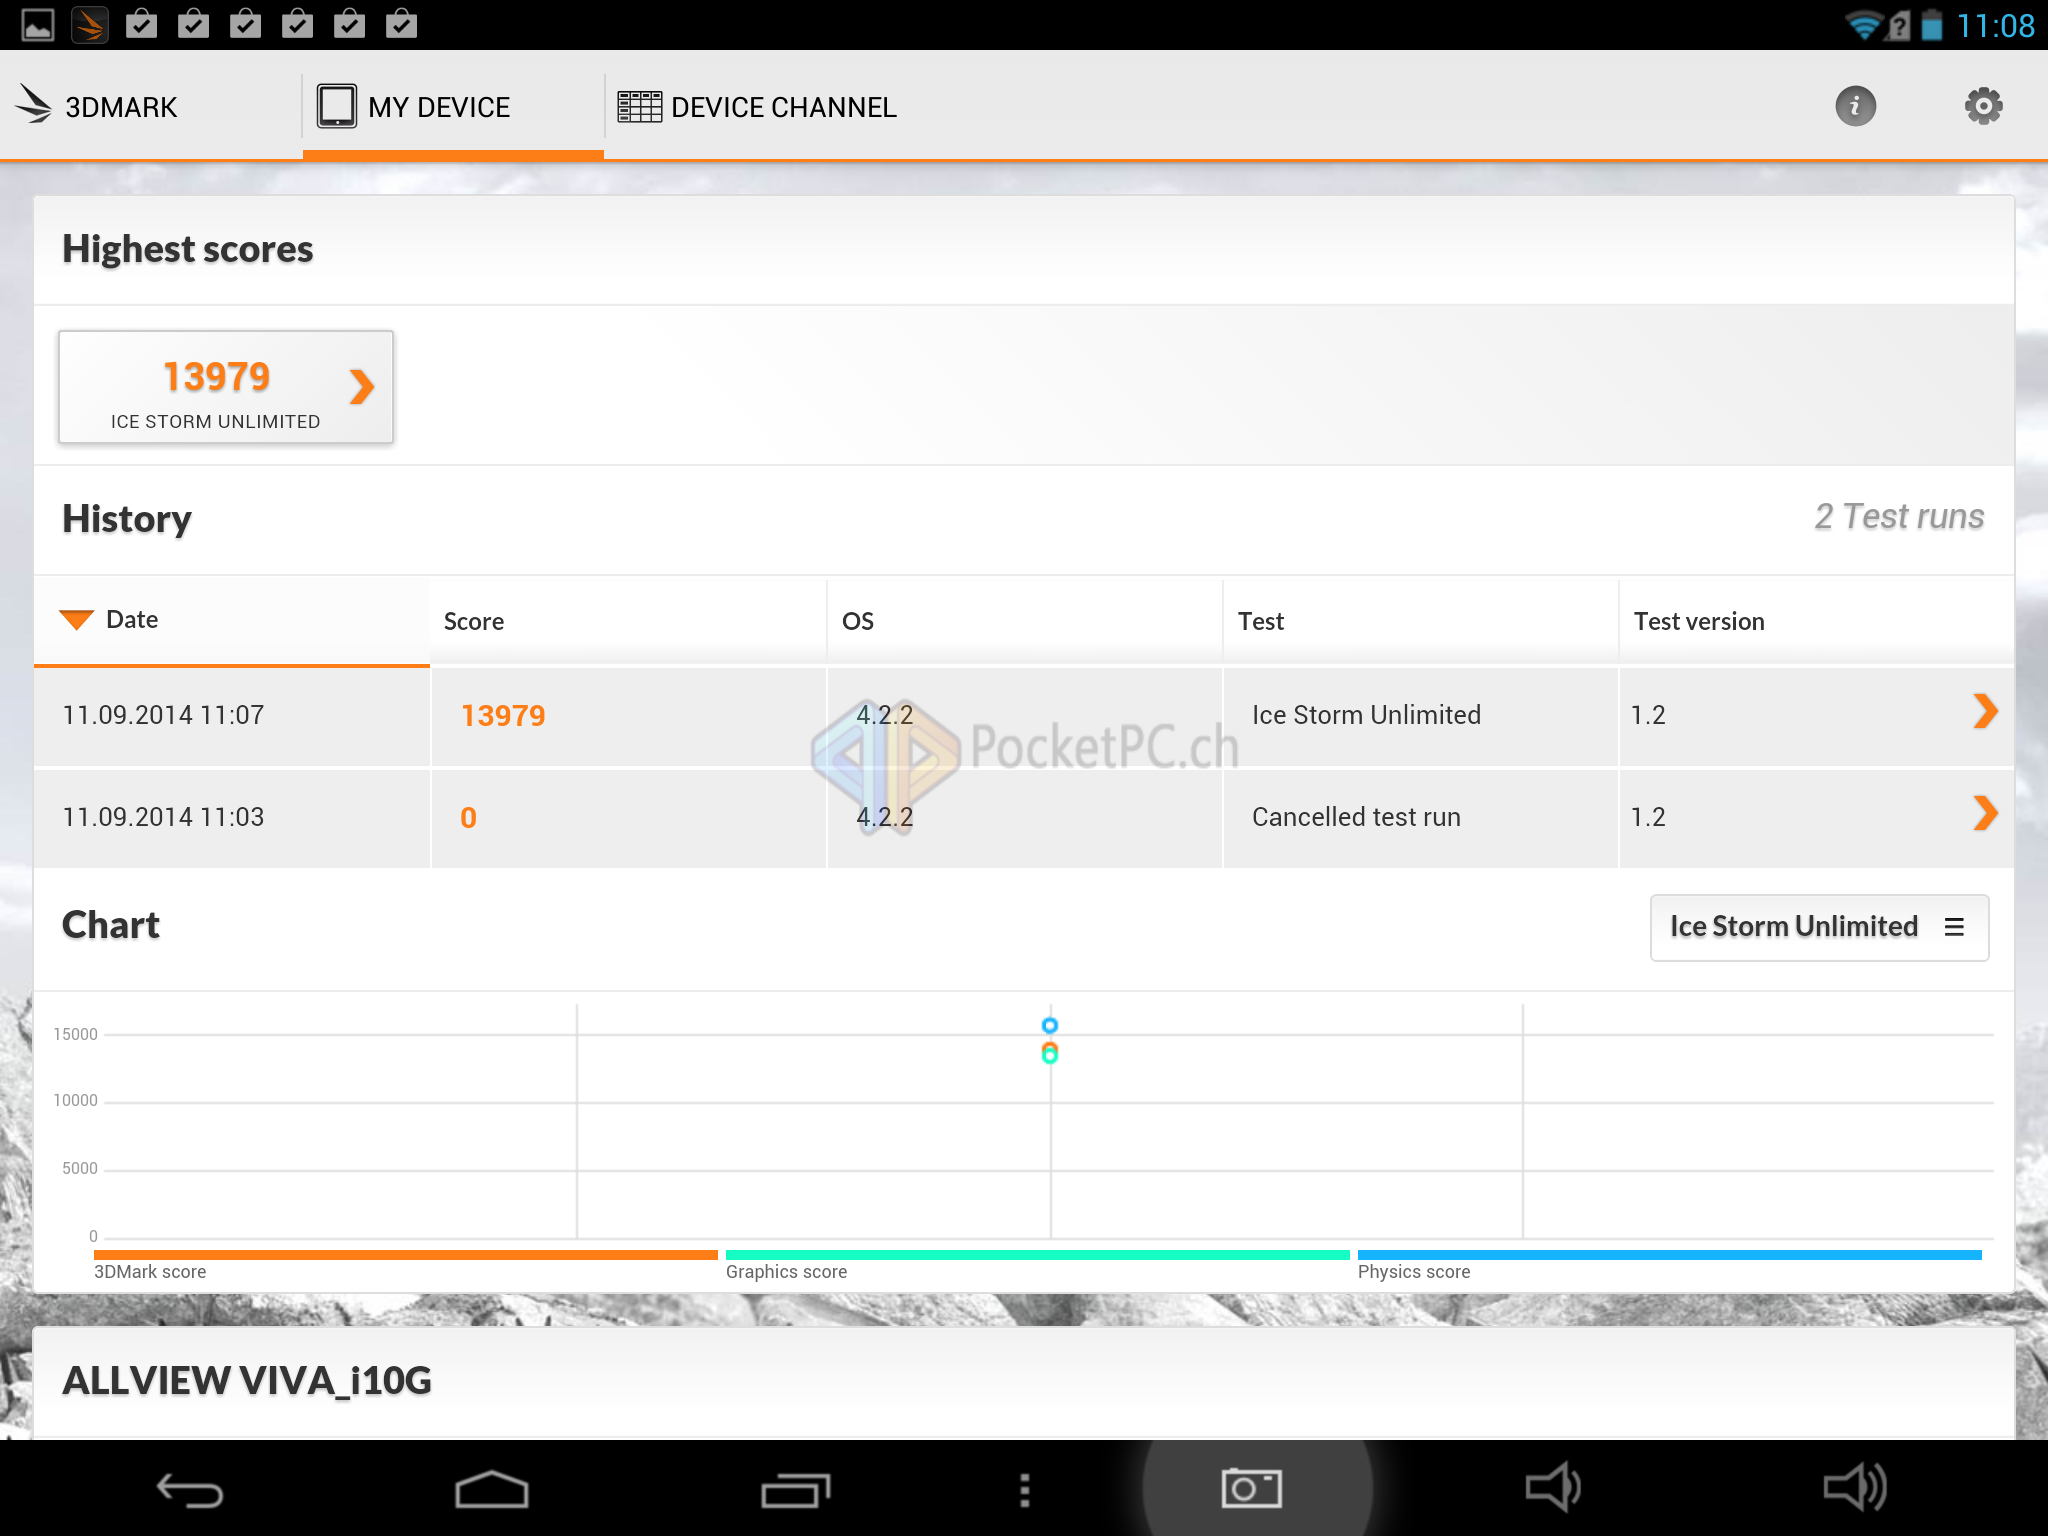Viewport: 2048px width, 1536px height.
Task: Open the 3DMark notification icon in status bar
Action: (90, 24)
